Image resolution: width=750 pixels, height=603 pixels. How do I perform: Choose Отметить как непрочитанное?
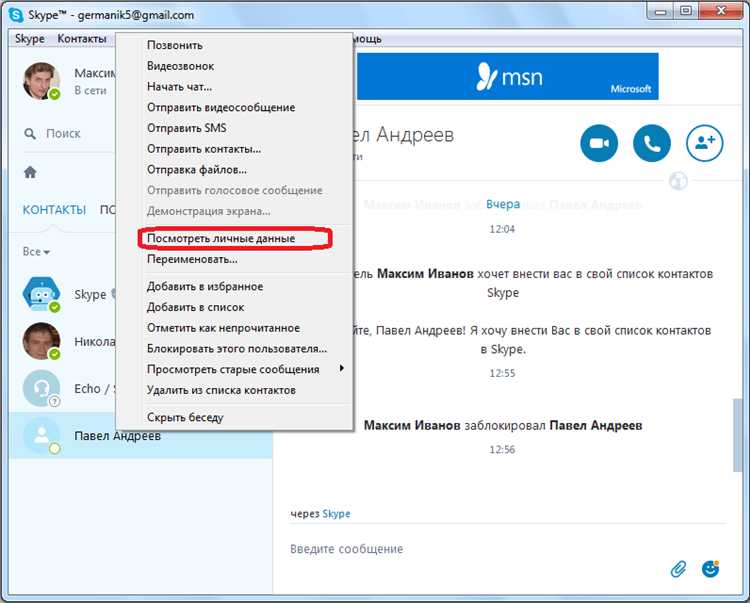[x=223, y=328]
